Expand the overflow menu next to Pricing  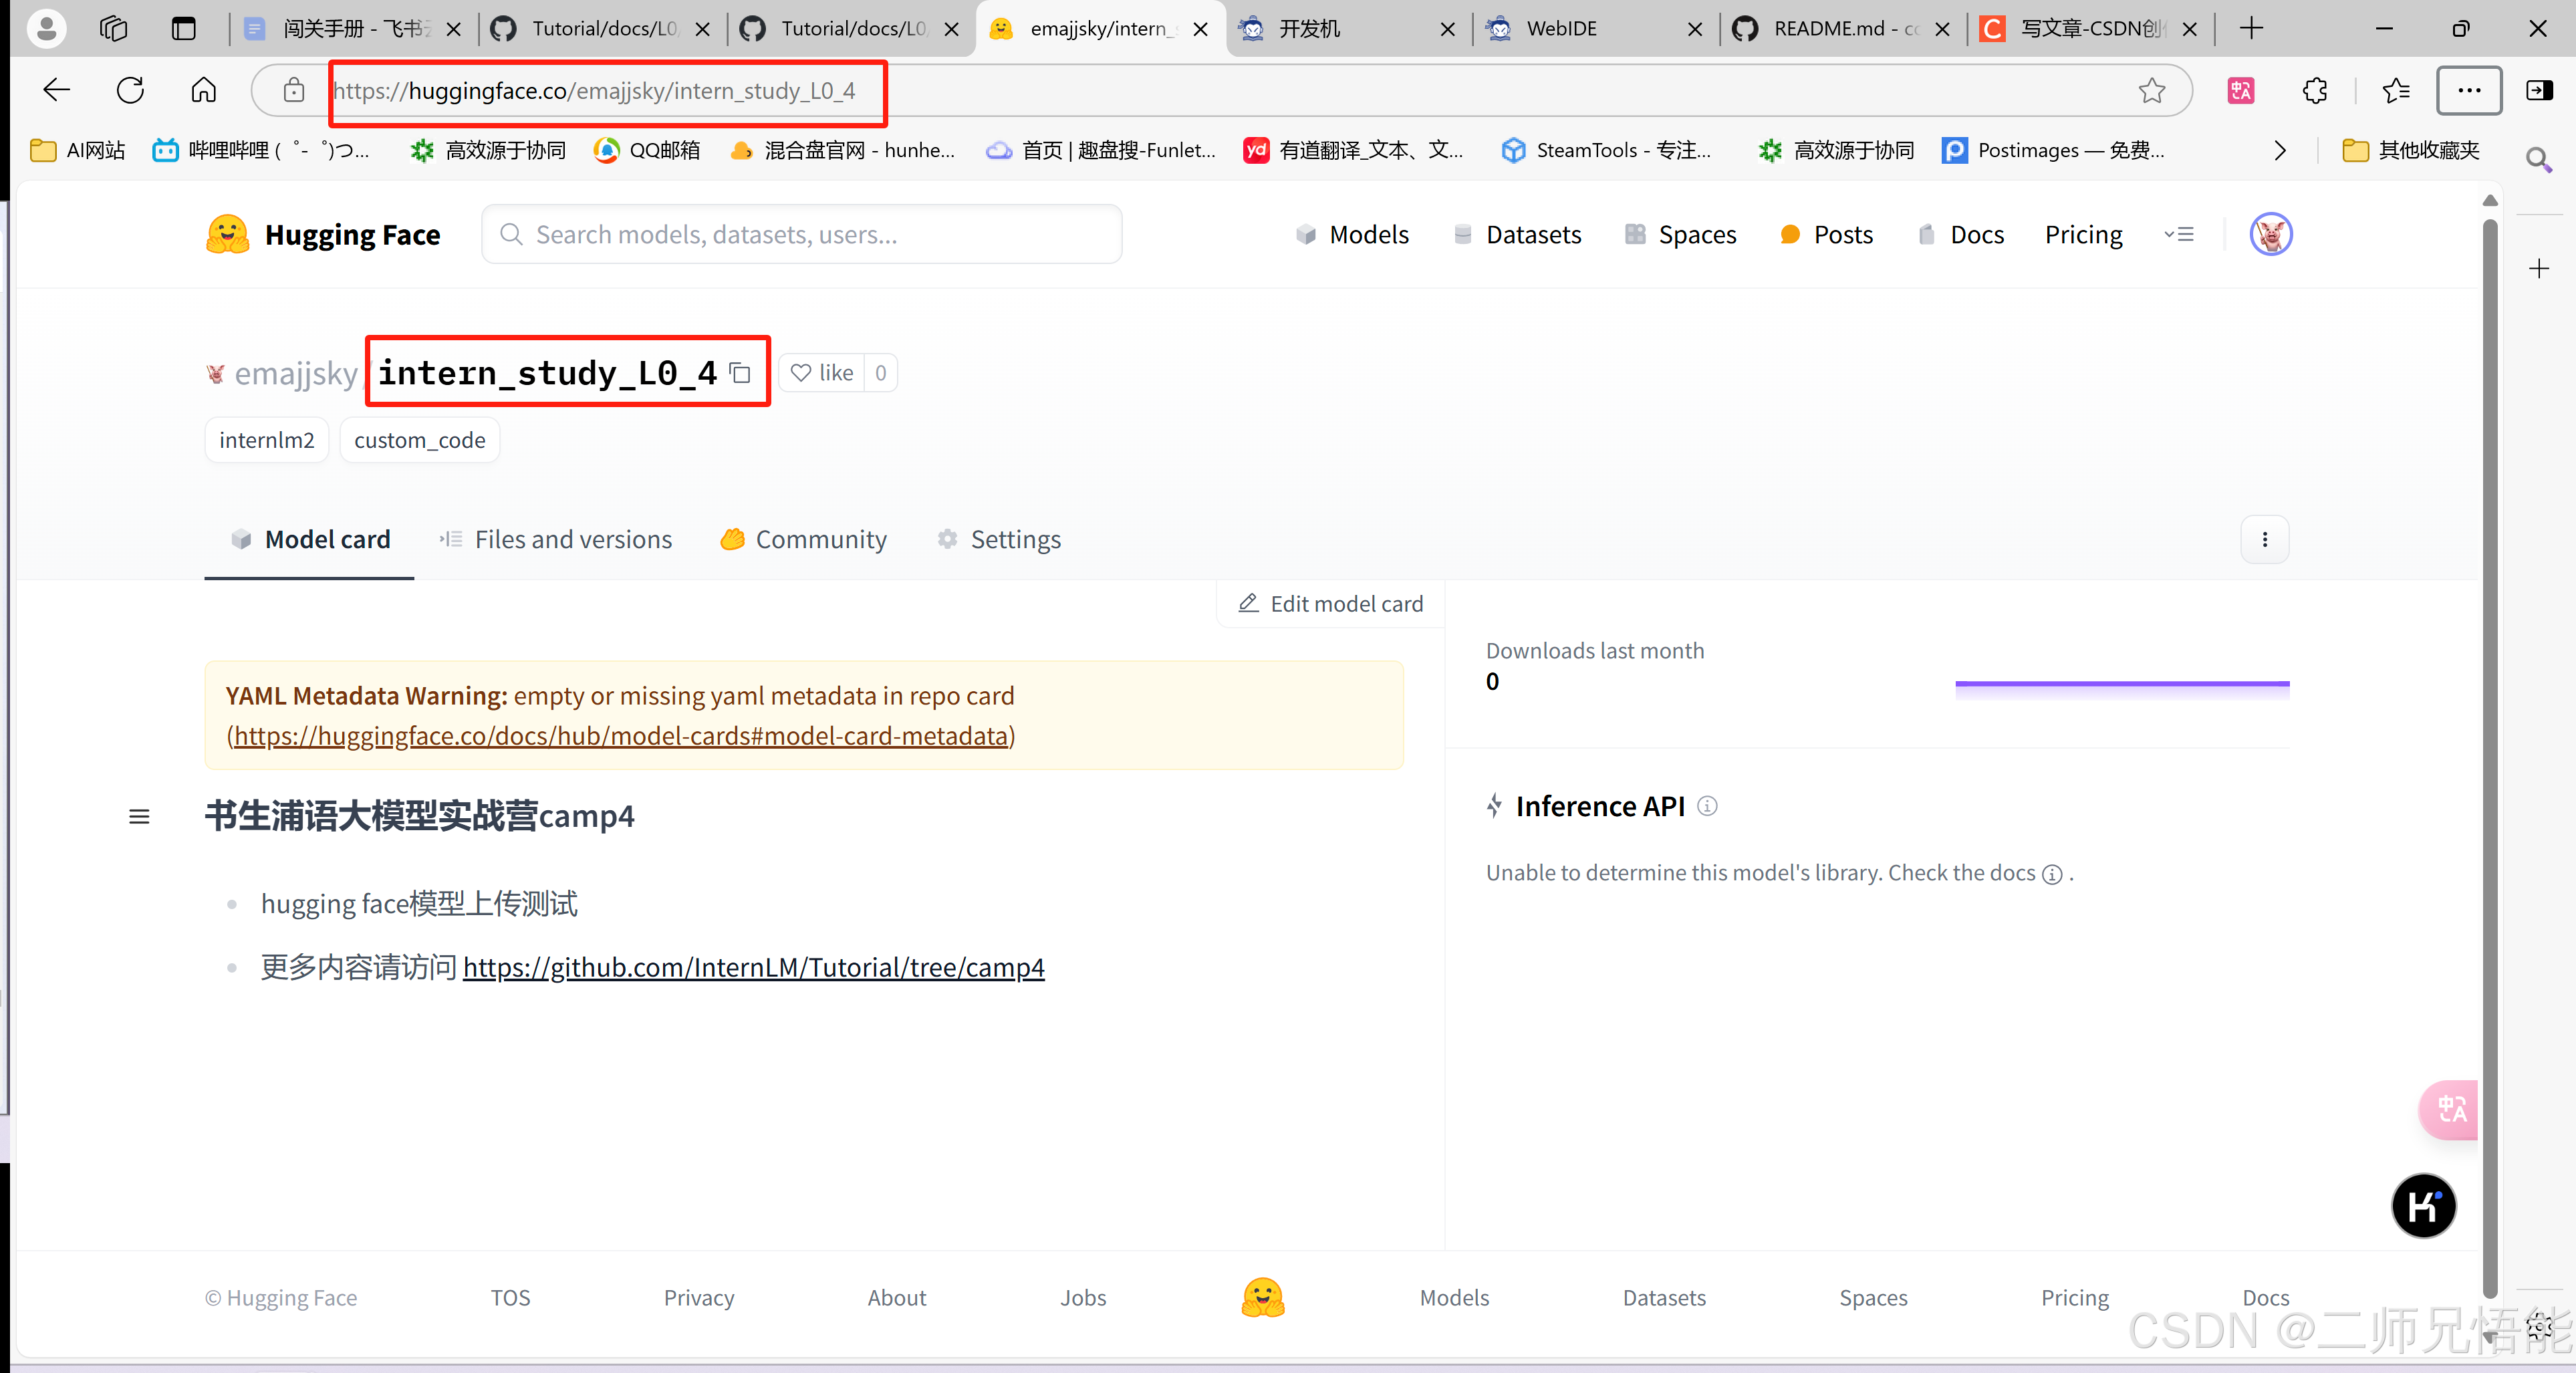[x=2179, y=234]
